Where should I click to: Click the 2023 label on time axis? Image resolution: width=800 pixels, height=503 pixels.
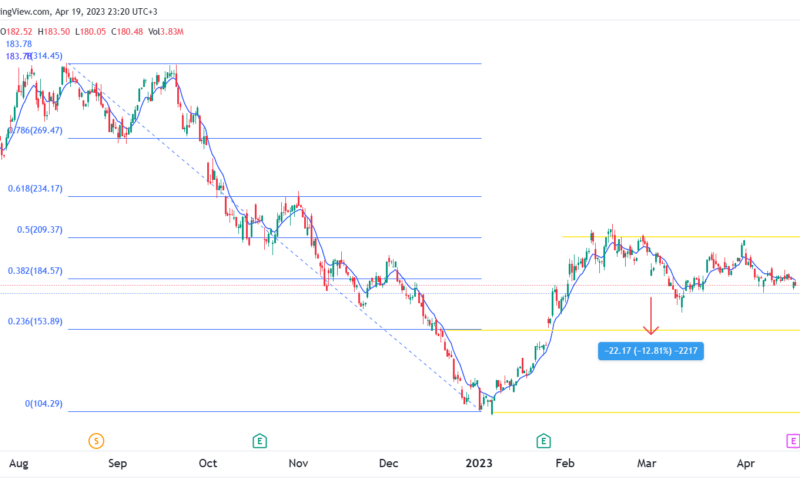479,463
